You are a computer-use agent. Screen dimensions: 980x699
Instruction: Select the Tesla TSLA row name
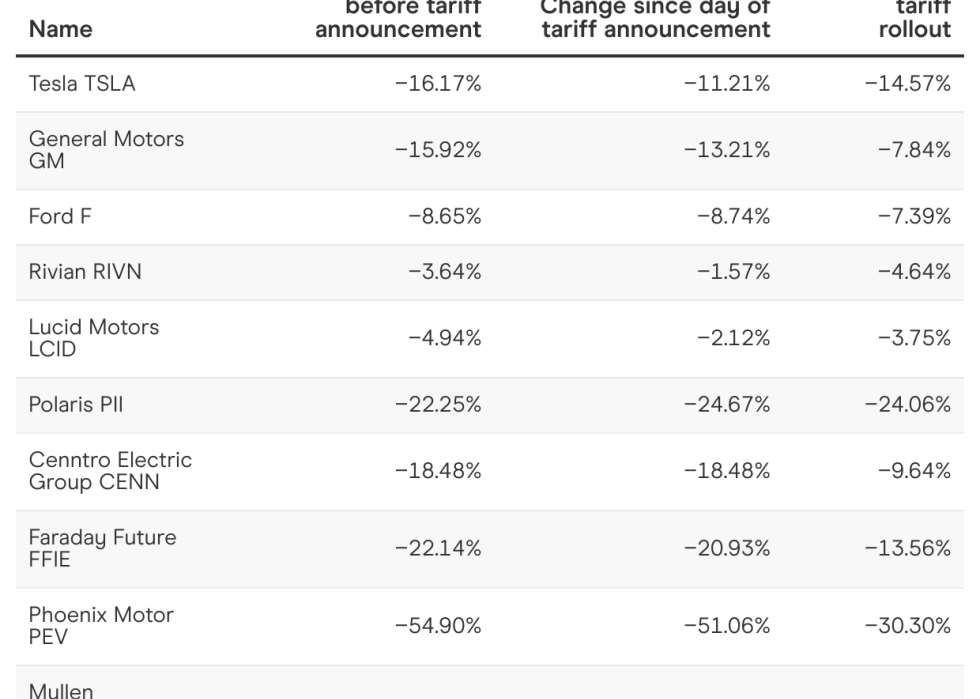point(83,84)
